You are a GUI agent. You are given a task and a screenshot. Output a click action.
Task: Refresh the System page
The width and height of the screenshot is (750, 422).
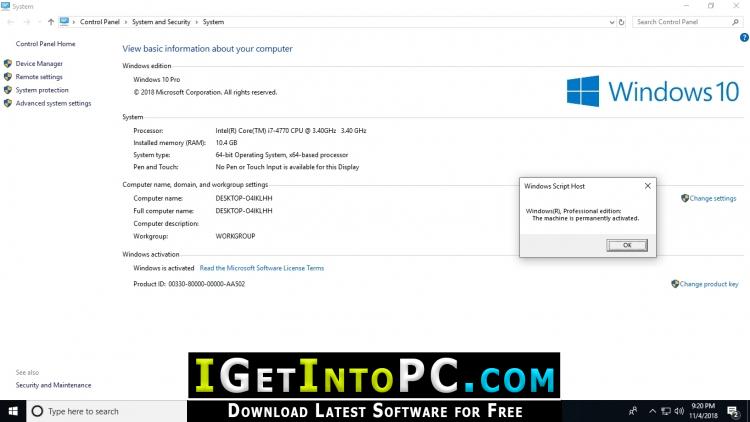(x=621, y=22)
